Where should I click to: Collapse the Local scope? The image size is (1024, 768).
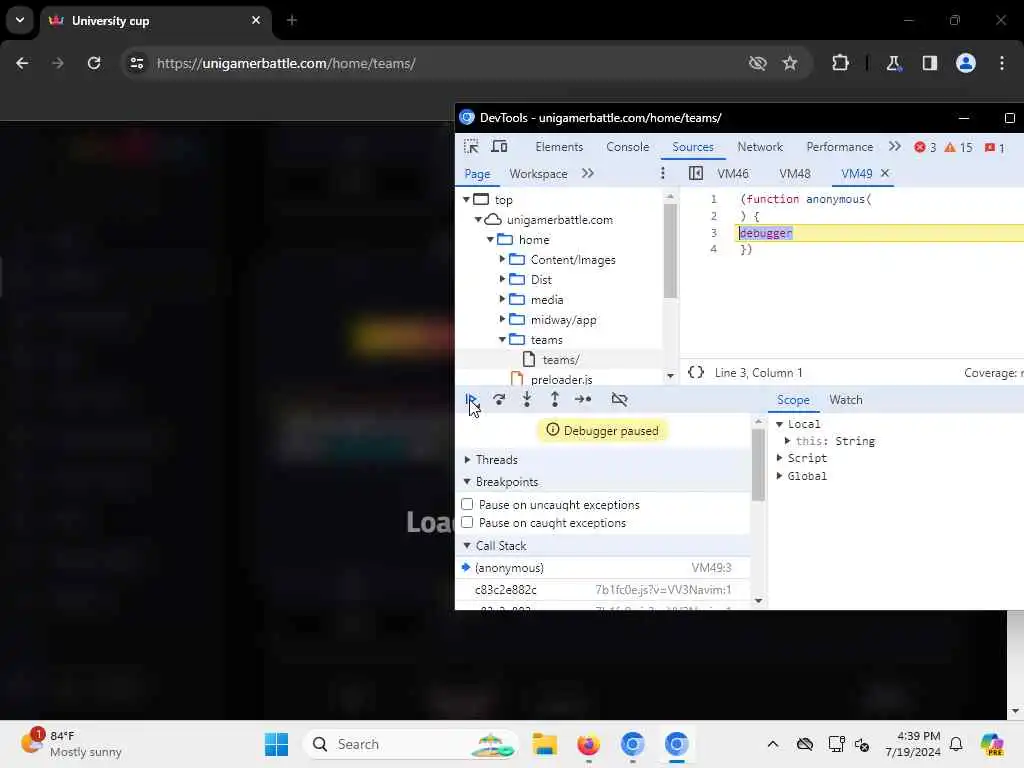tap(779, 424)
